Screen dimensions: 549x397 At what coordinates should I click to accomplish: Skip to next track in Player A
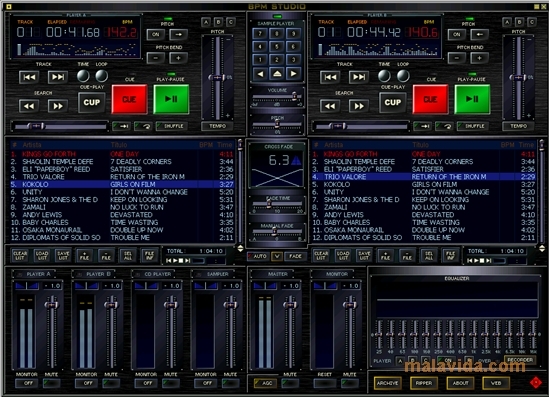point(58,77)
